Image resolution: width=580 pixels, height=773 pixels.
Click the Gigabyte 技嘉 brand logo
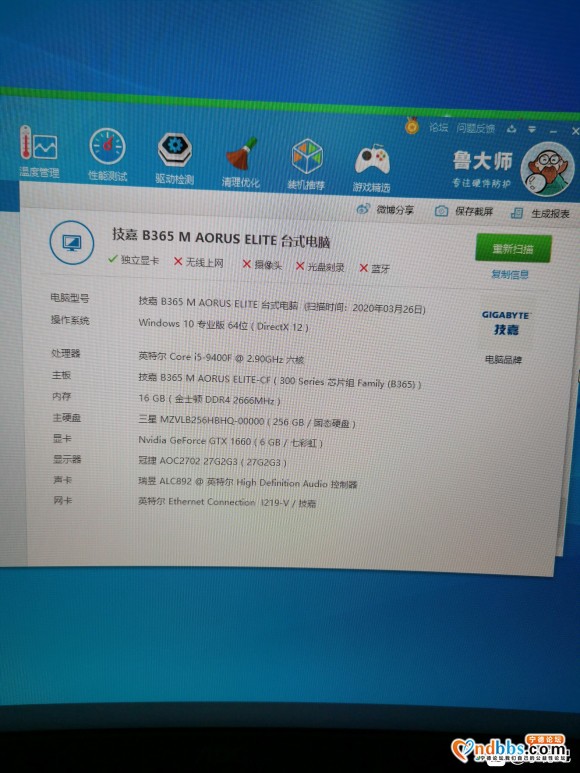click(506, 322)
